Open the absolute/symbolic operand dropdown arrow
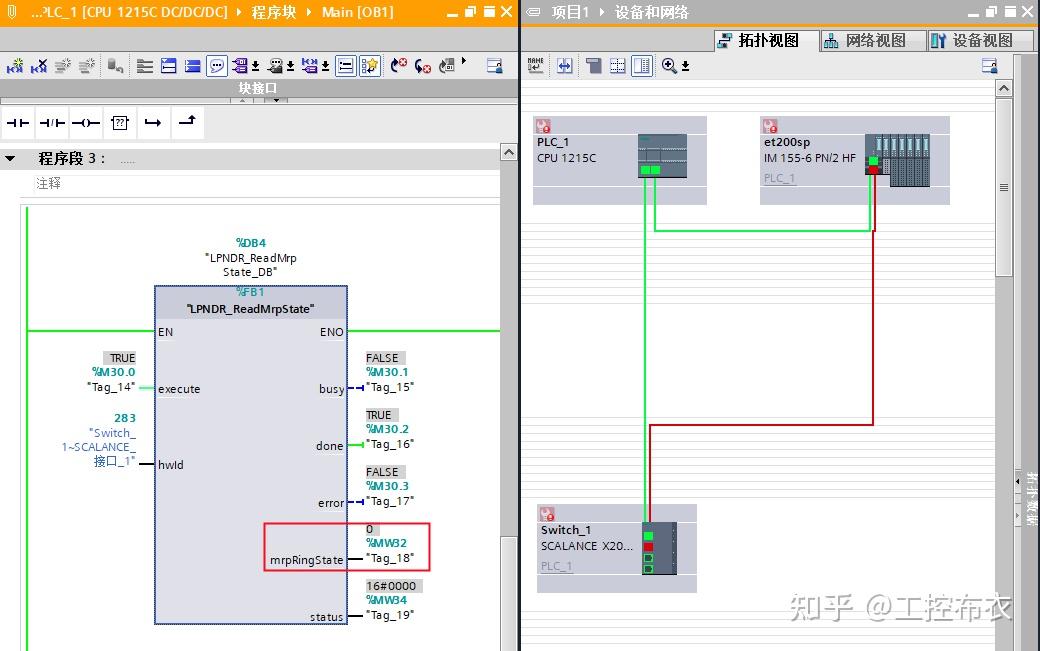Image resolution: width=1040 pixels, height=651 pixels. pyautogui.click(x=255, y=64)
